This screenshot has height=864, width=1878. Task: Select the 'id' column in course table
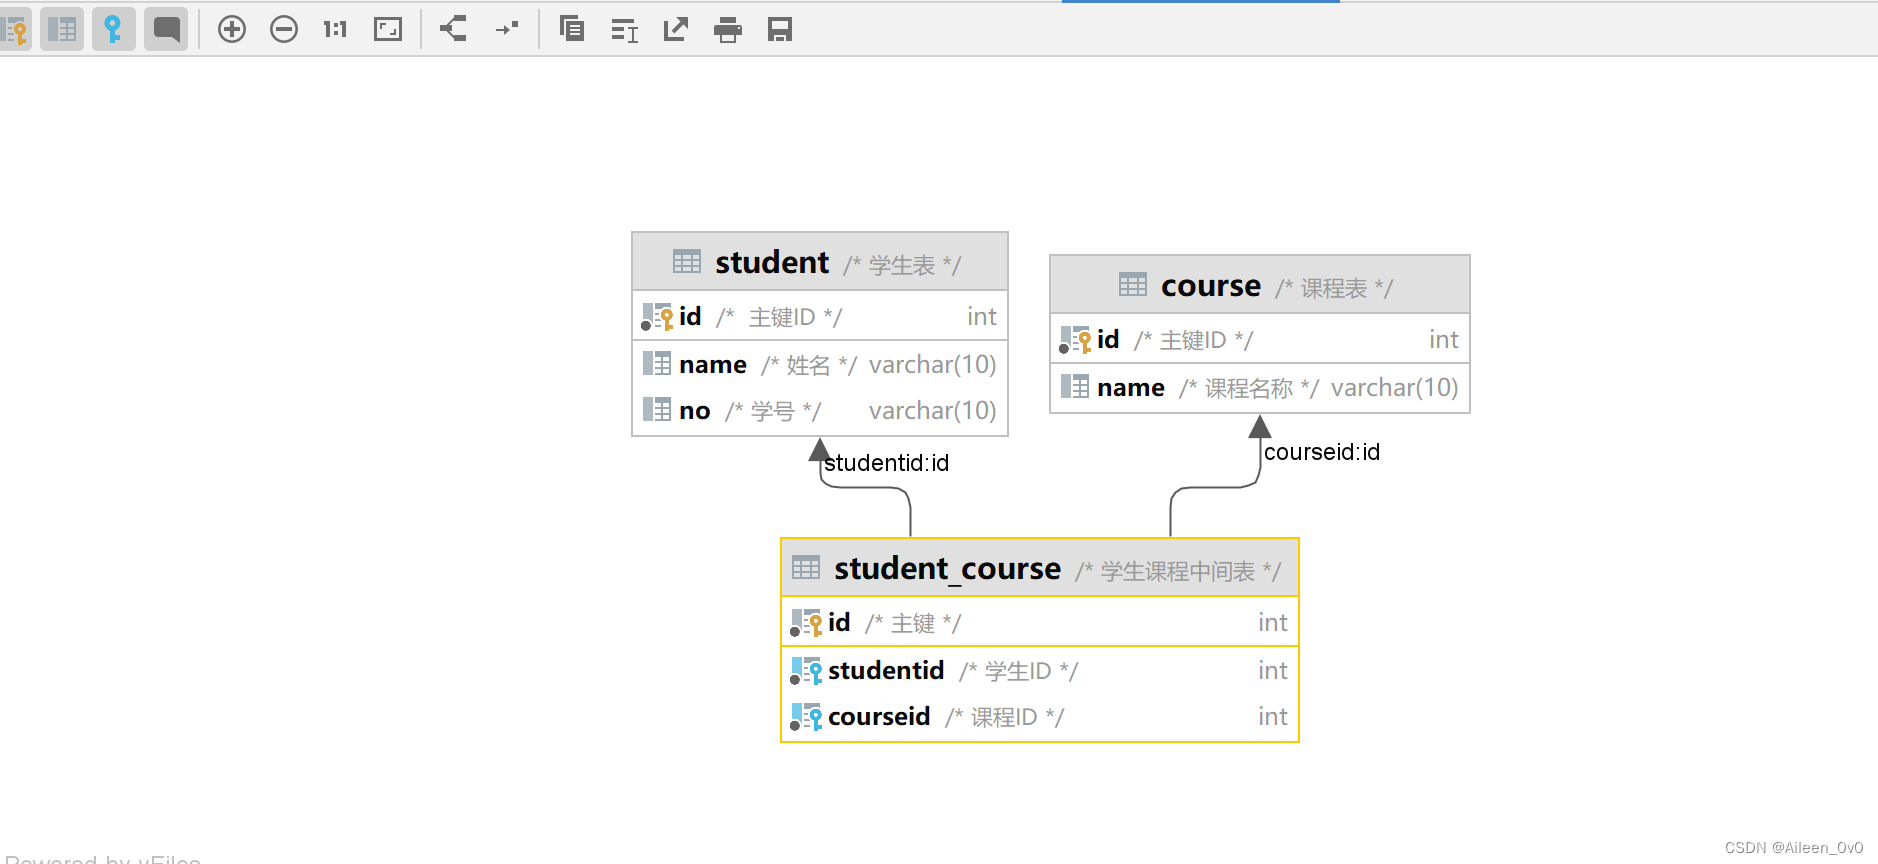(x=1260, y=340)
